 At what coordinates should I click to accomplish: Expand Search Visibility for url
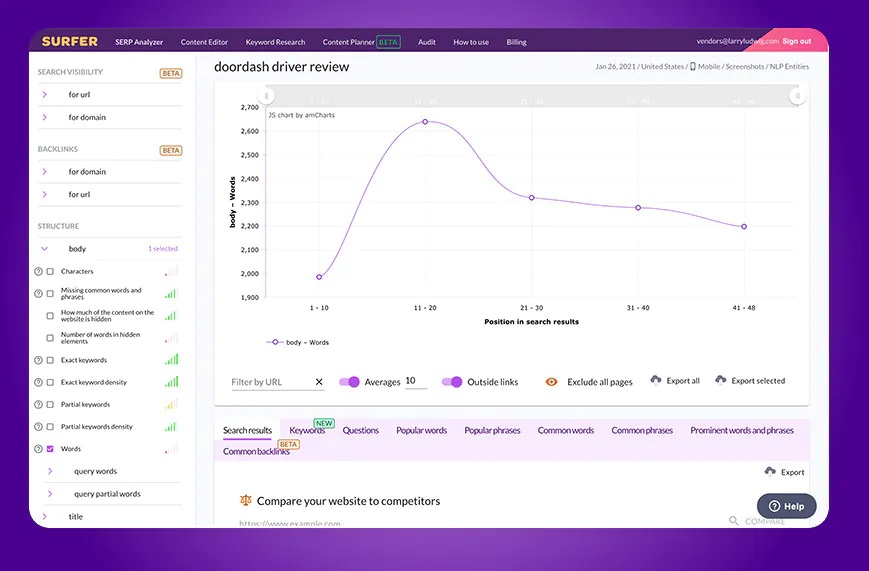click(45, 95)
